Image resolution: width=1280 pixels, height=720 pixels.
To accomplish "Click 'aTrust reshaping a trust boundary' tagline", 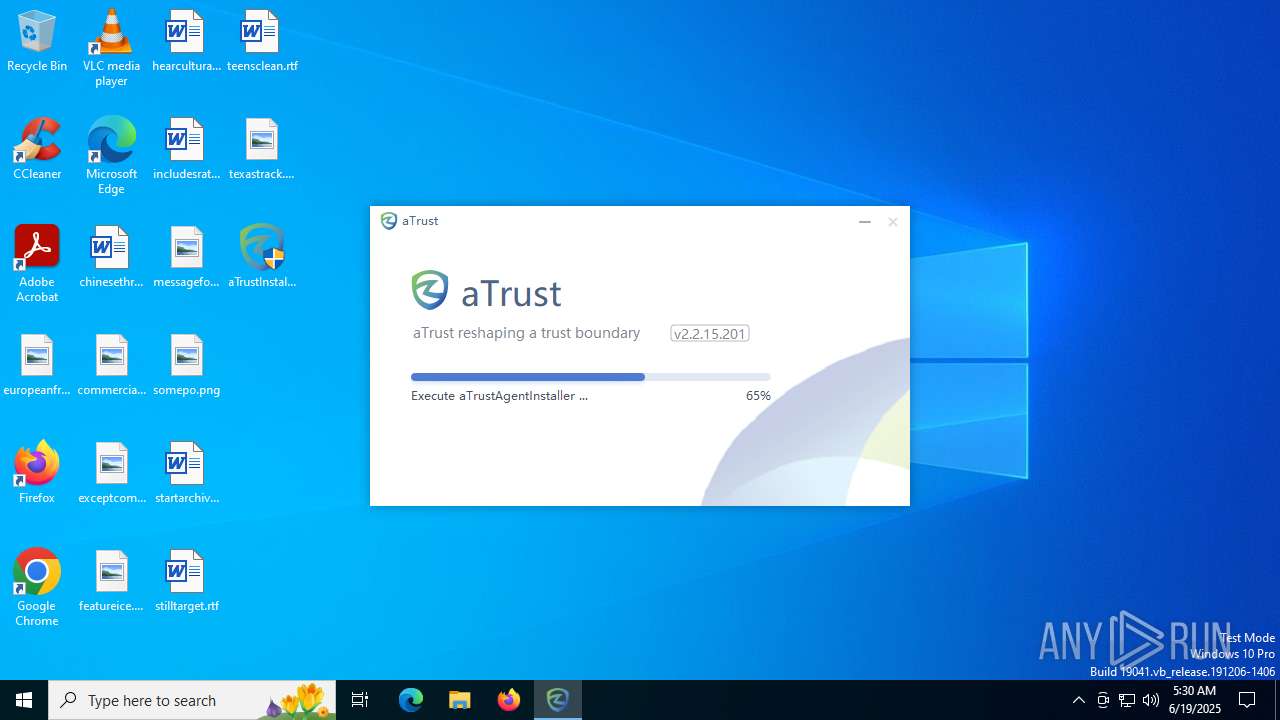I will pos(526,333).
